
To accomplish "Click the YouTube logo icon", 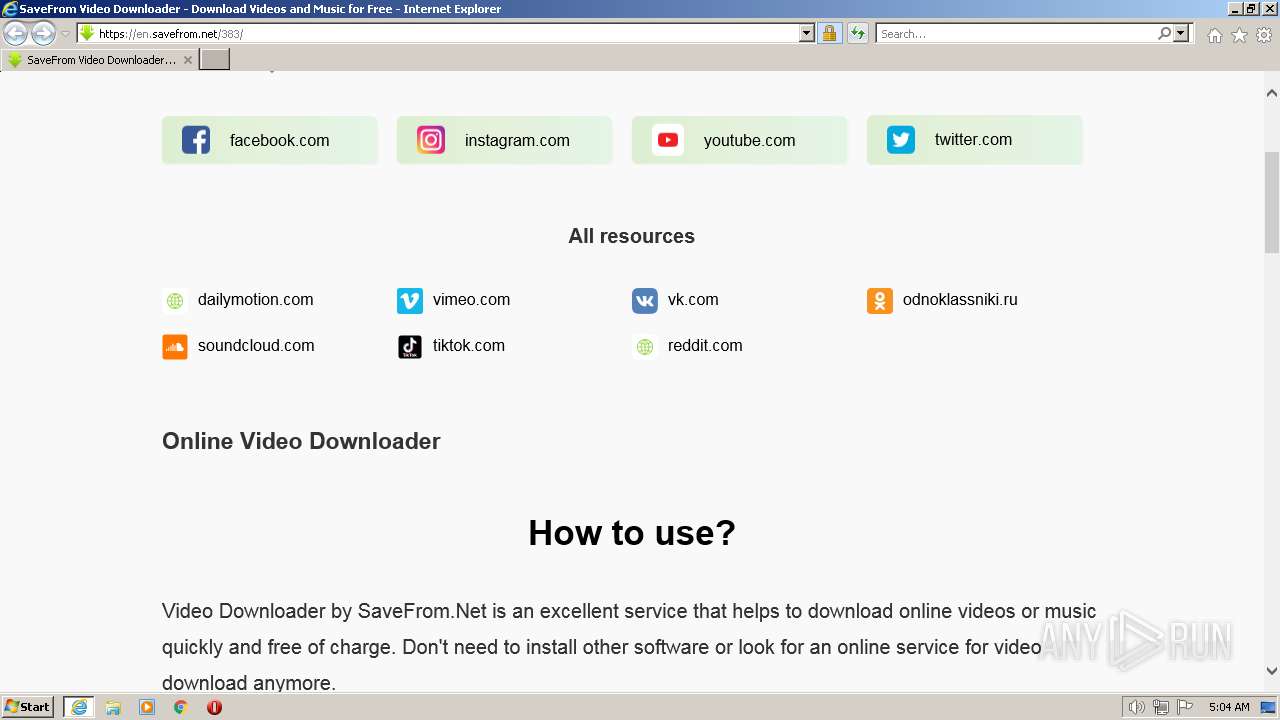I will point(668,140).
